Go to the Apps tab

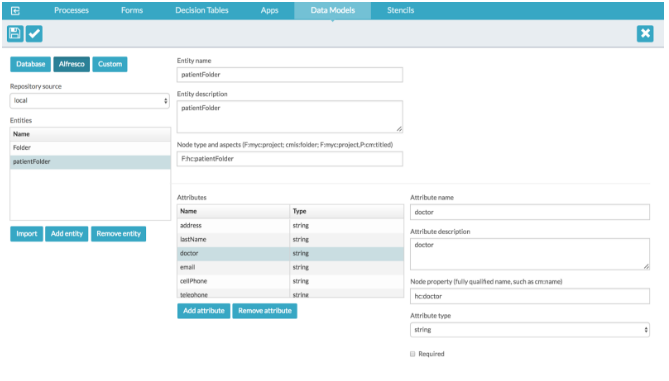pos(269,10)
